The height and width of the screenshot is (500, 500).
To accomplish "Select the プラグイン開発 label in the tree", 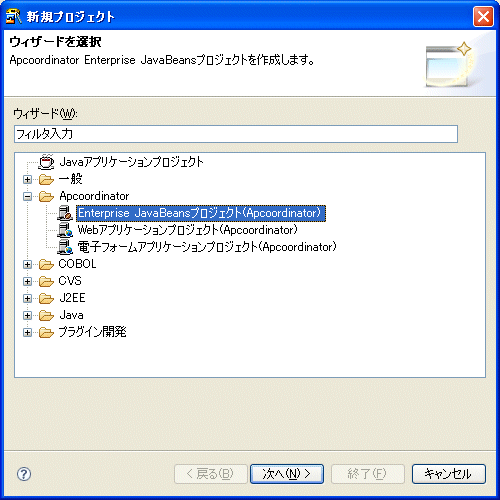I will pos(92,332).
